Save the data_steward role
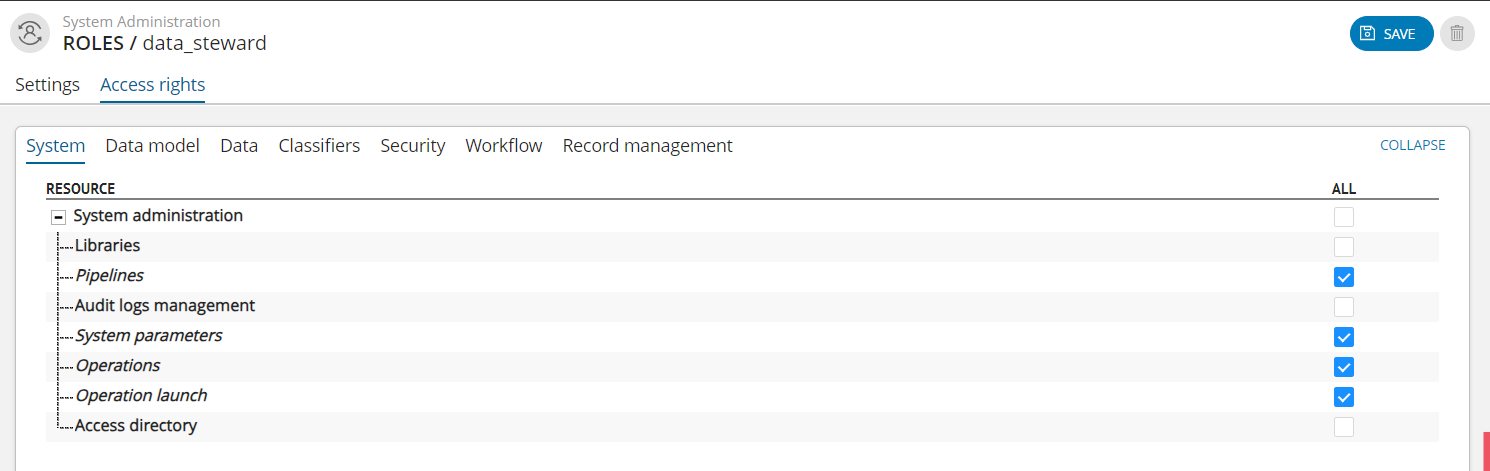Image resolution: width=1490 pixels, height=471 pixels. (1391, 33)
